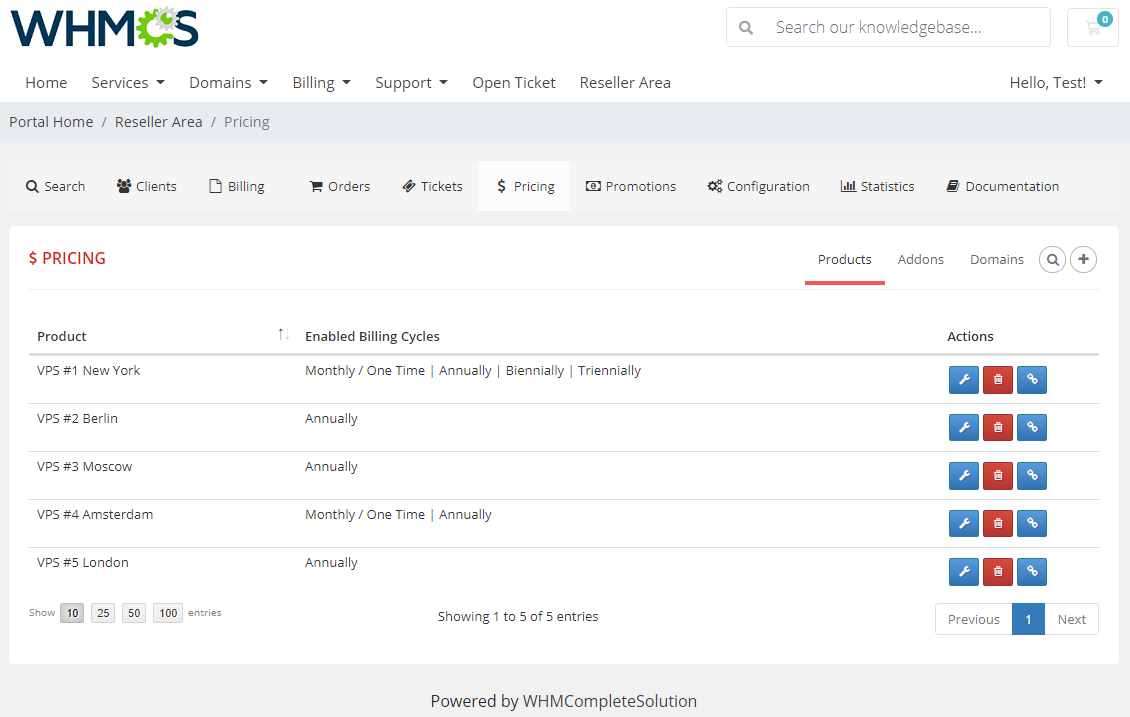Image resolution: width=1130 pixels, height=717 pixels.
Task: Show 100 entries per page
Action: (x=167, y=612)
